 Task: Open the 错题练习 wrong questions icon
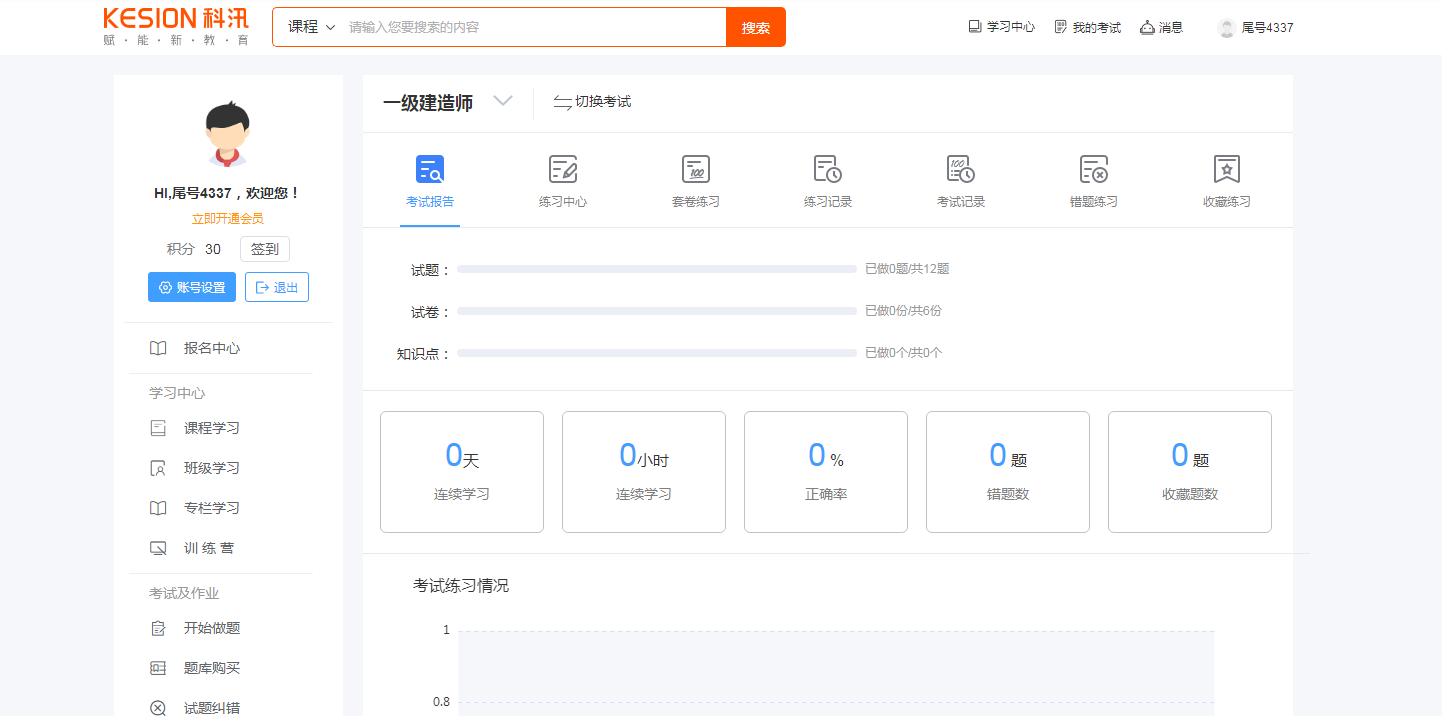(1093, 170)
